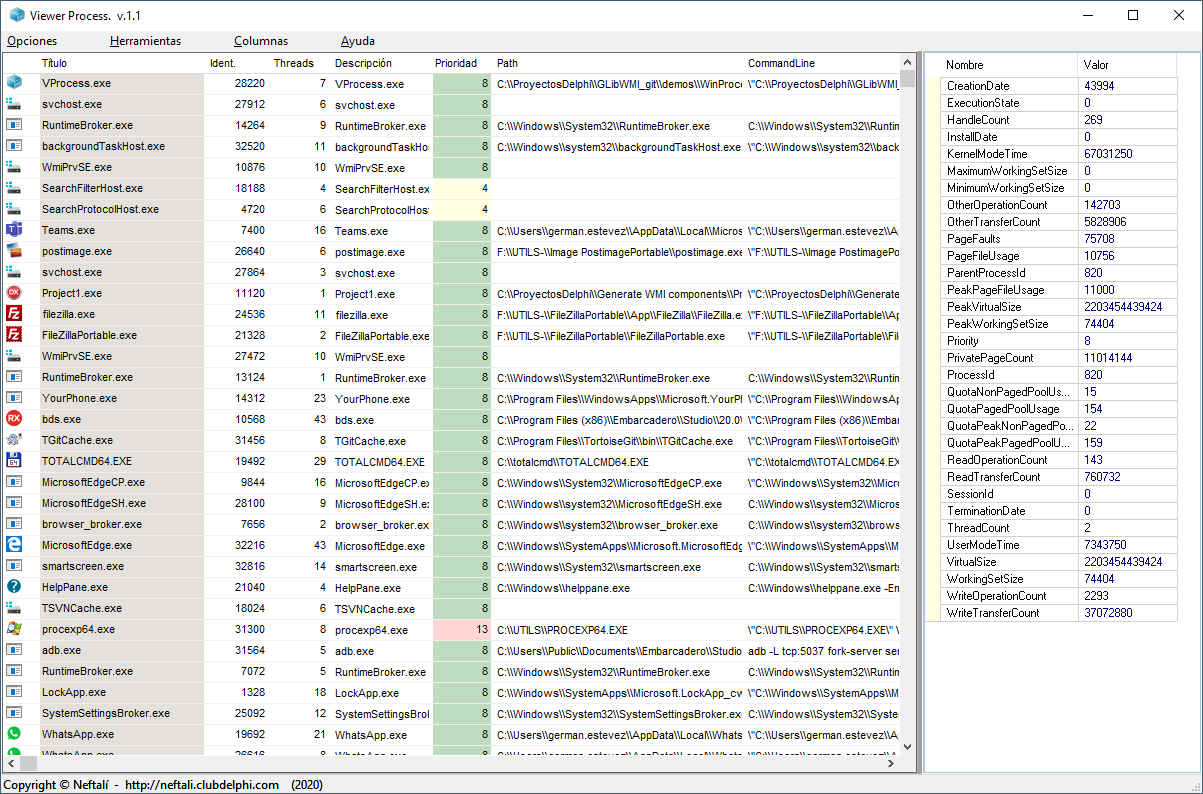This screenshot has width=1203, height=794.
Task: Click the Project1.exe red icon
Action: (14, 293)
